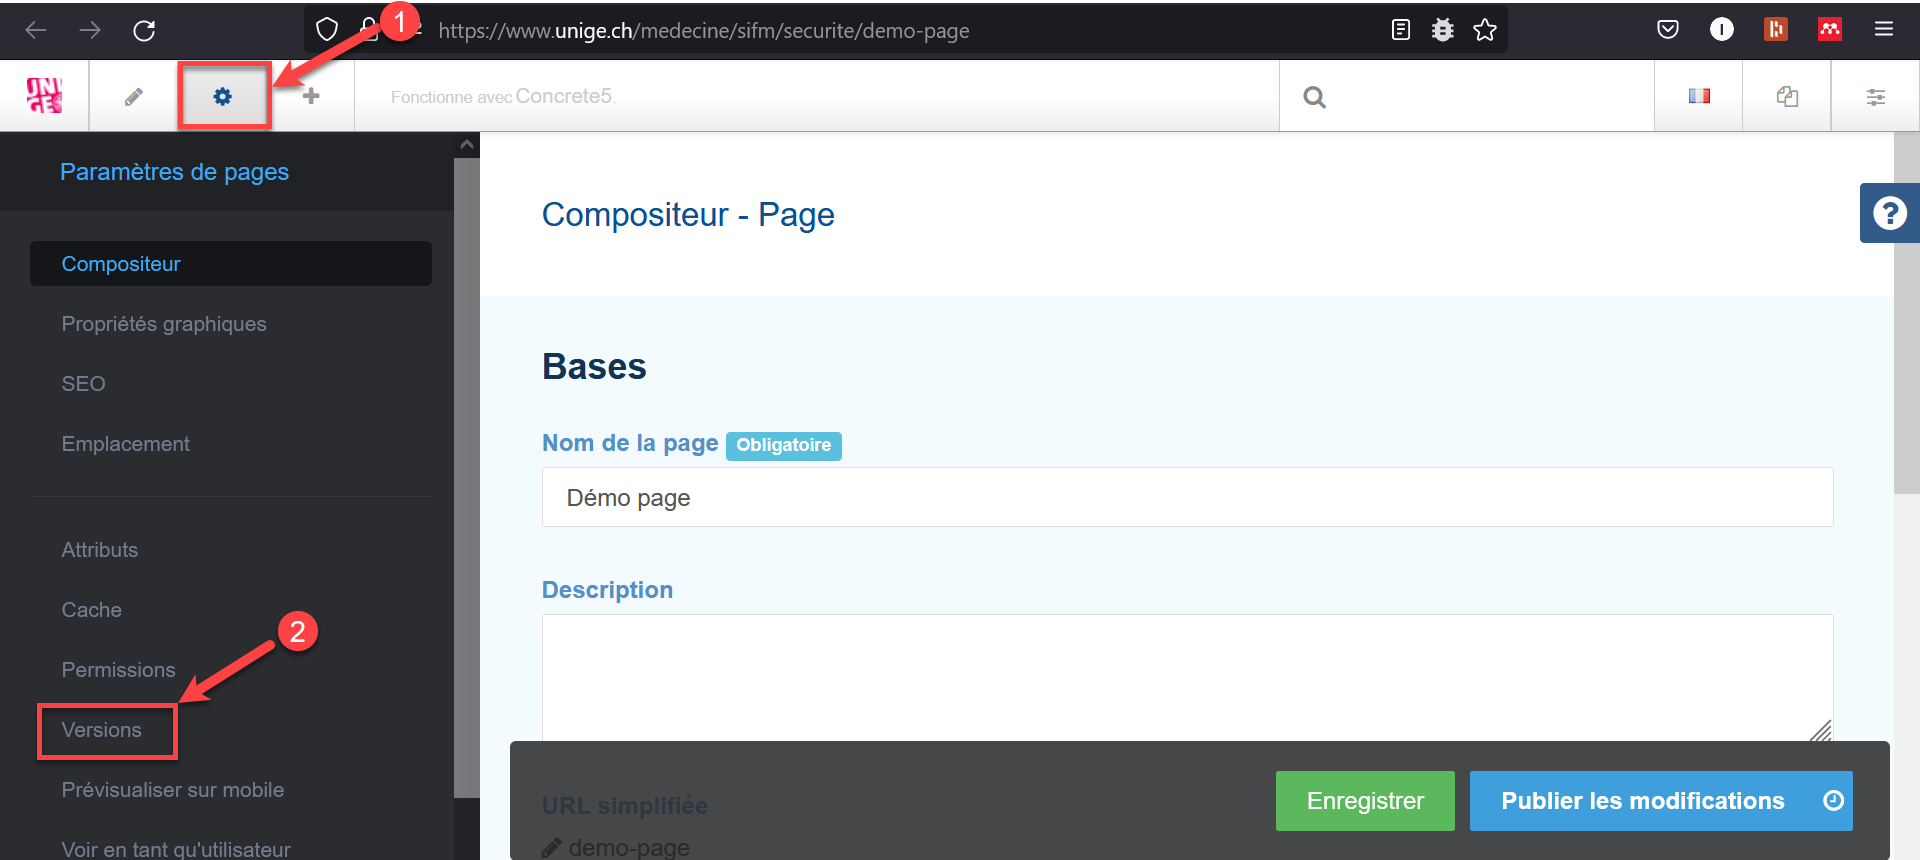
Task: Click the help question mark button
Action: (1889, 213)
